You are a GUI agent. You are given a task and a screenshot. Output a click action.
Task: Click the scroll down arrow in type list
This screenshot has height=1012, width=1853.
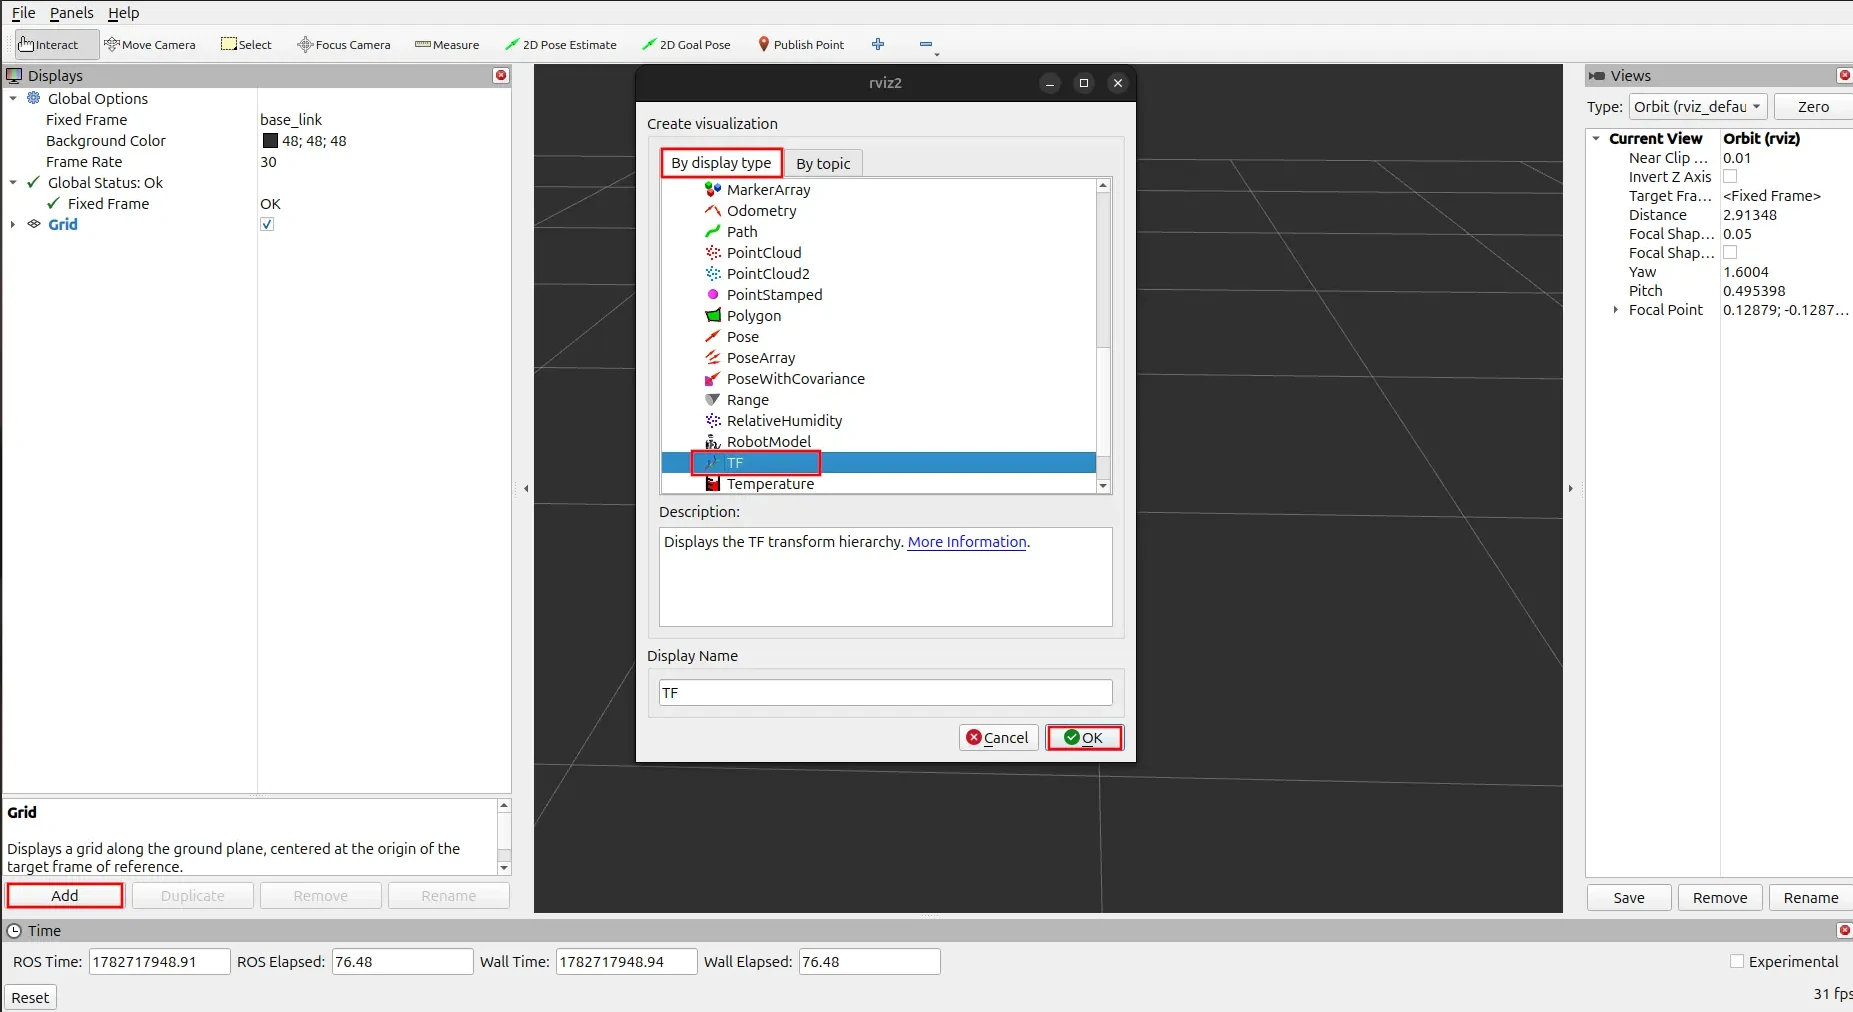click(x=1103, y=486)
